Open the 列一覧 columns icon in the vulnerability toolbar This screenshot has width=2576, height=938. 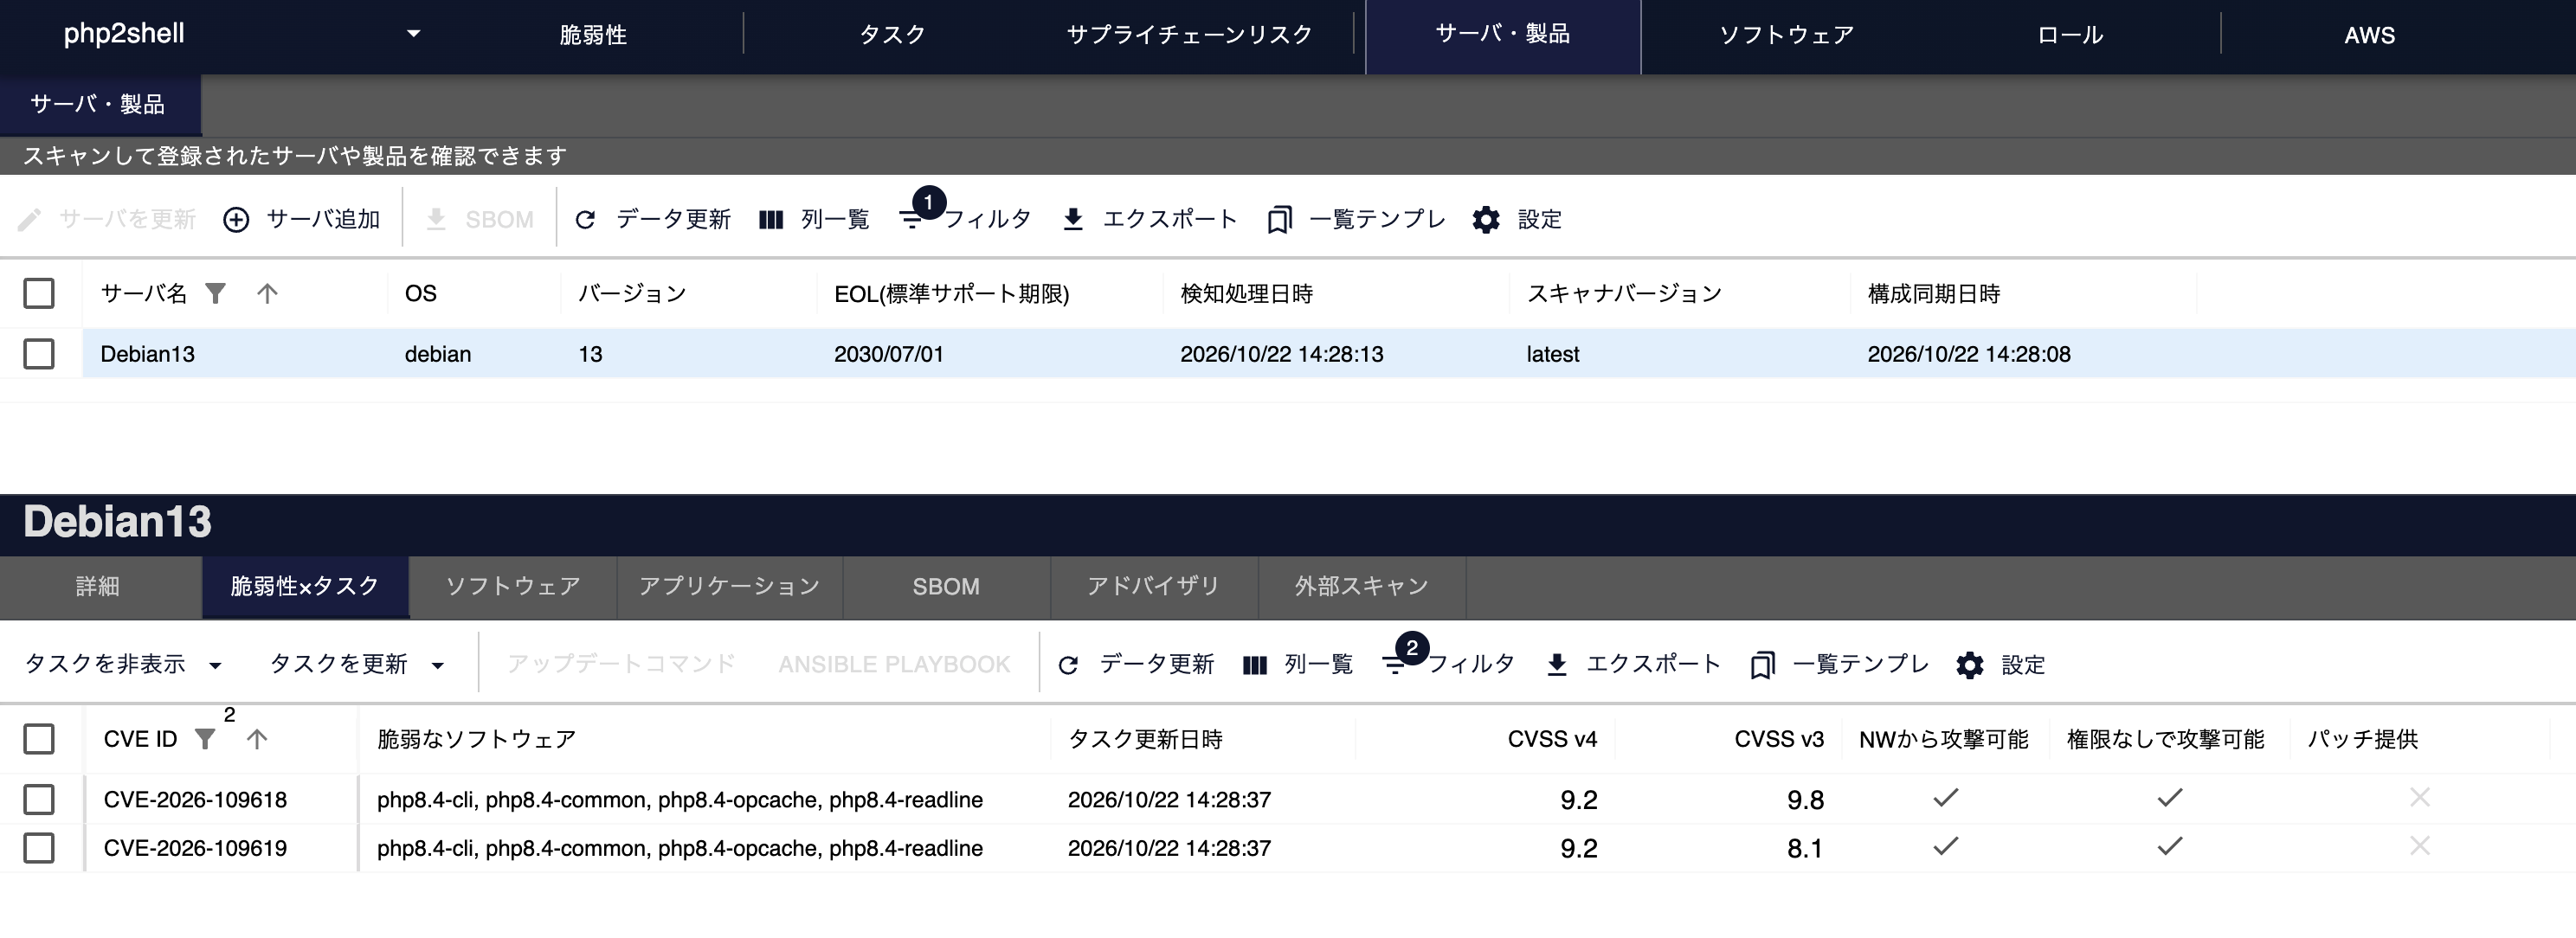coord(1255,665)
